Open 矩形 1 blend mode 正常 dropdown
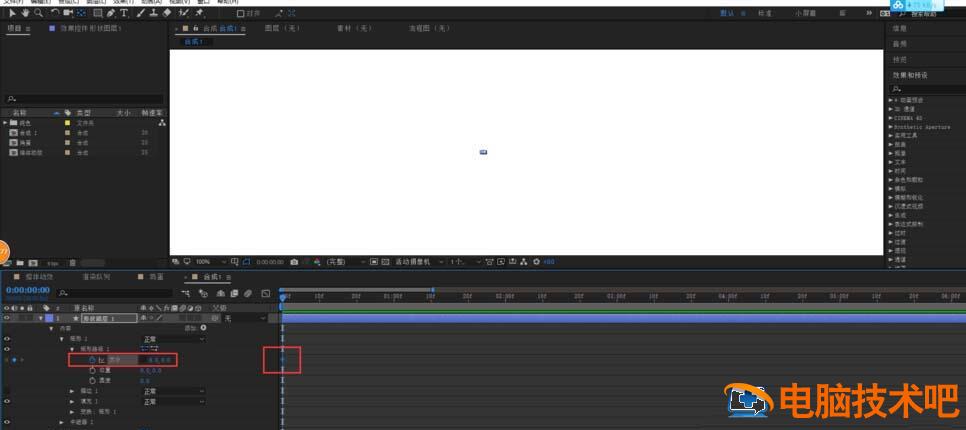This screenshot has height=430, width=966. click(x=174, y=339)
